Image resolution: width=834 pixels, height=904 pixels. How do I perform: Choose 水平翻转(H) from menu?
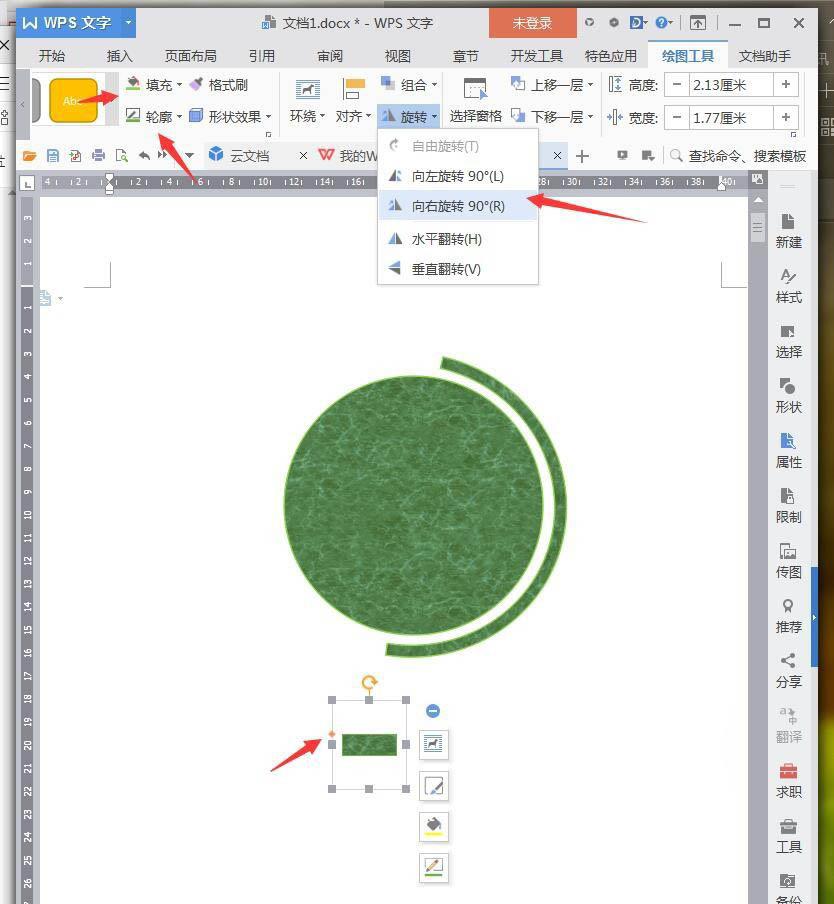458,239
